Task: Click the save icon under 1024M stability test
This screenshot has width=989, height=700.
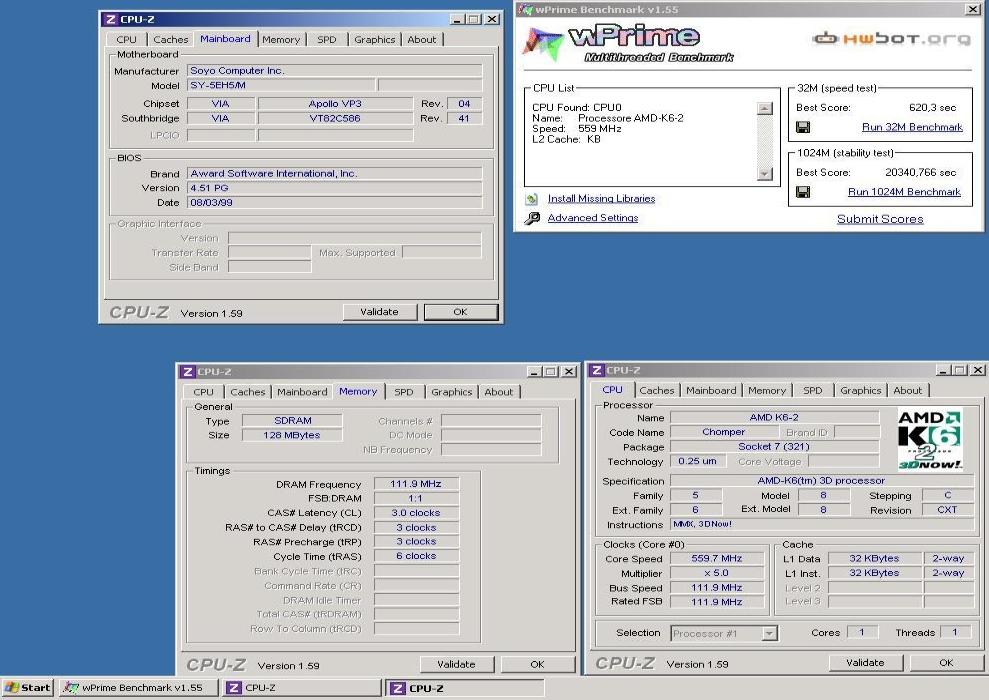Action: [803, 192]
